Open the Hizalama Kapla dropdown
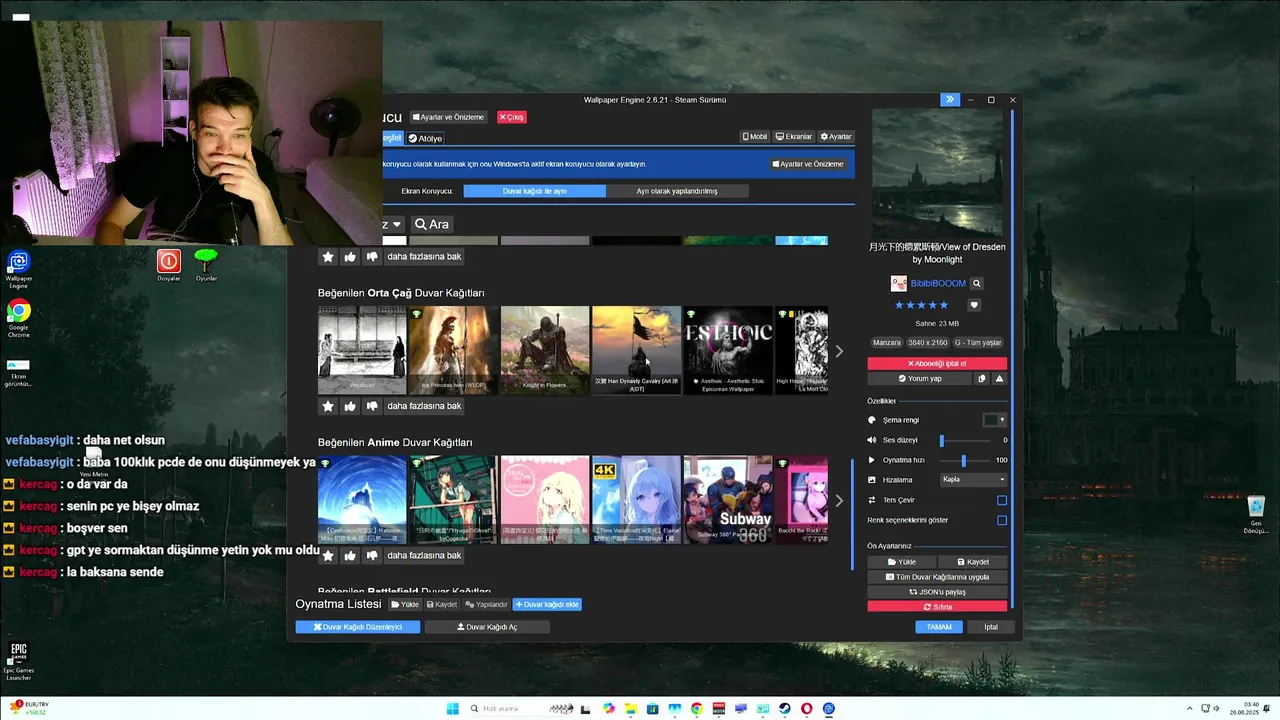This screenshot has height=720, width=1280. click(x=973, y=479)
